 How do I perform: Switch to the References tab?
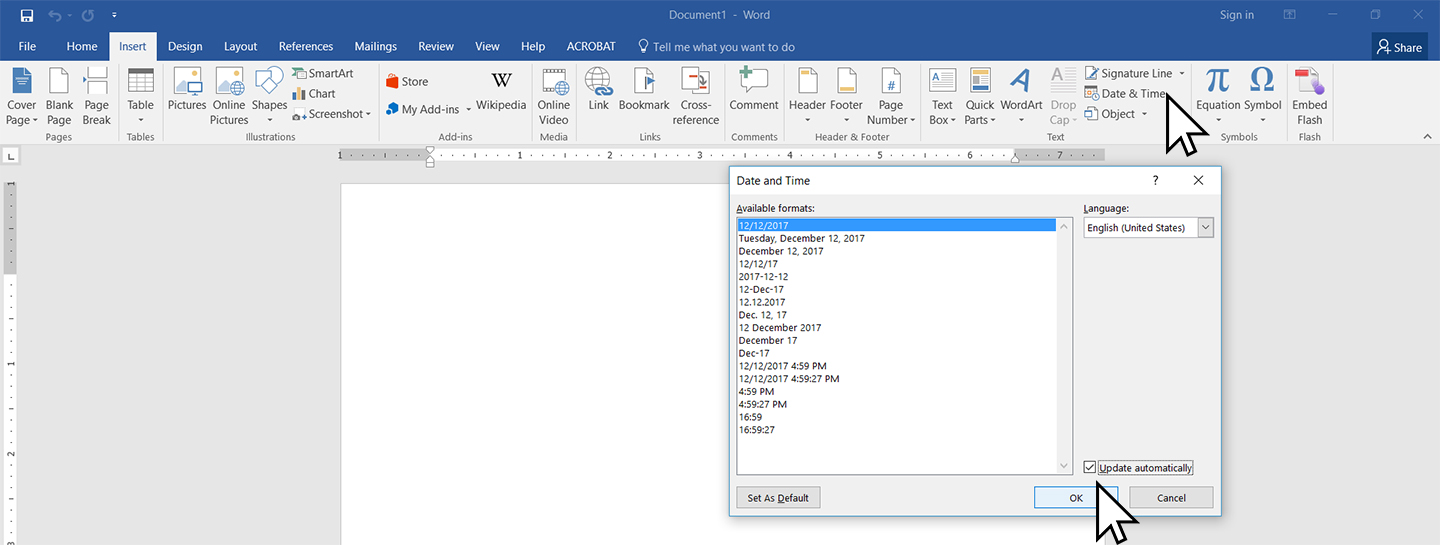point(306,47)
